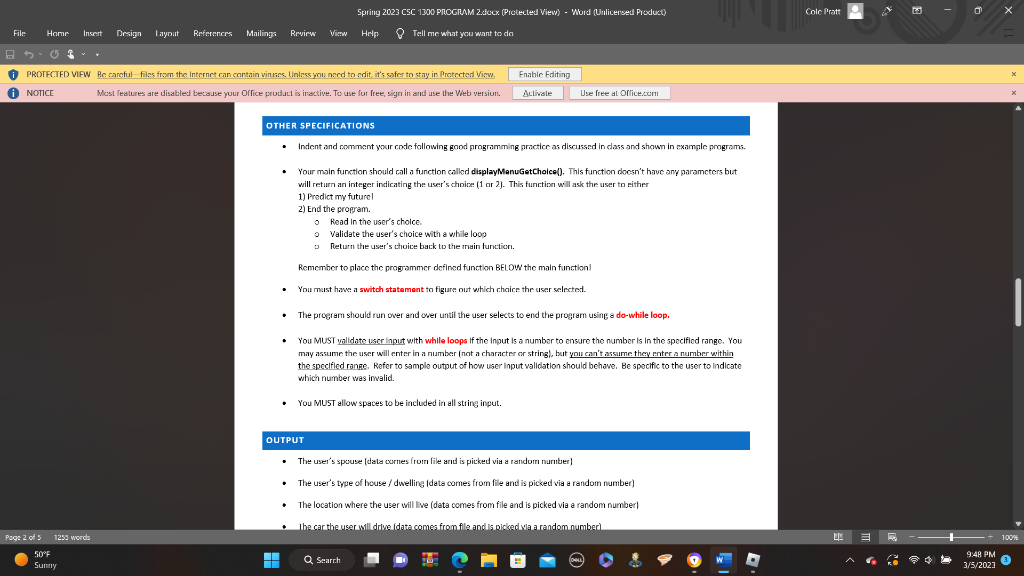1024x576 pixels.
Task: Dismiss the Protected View notification bar
Action: [1013, 73]
